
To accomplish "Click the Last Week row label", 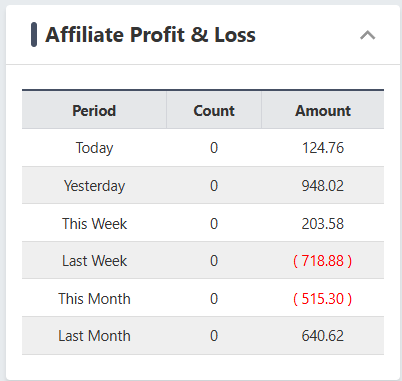I will pos(94,261).
